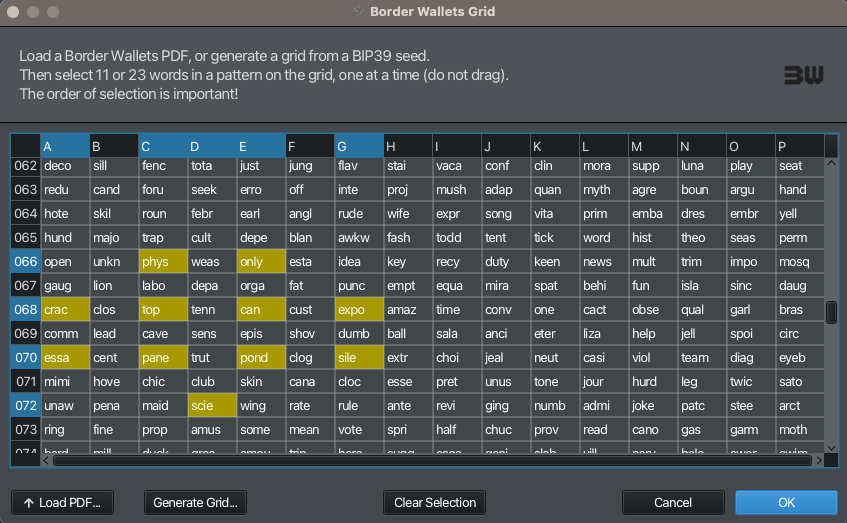The height and width of the screenshot is (523, 847).
Task: Select column header C
Action: 163,146
